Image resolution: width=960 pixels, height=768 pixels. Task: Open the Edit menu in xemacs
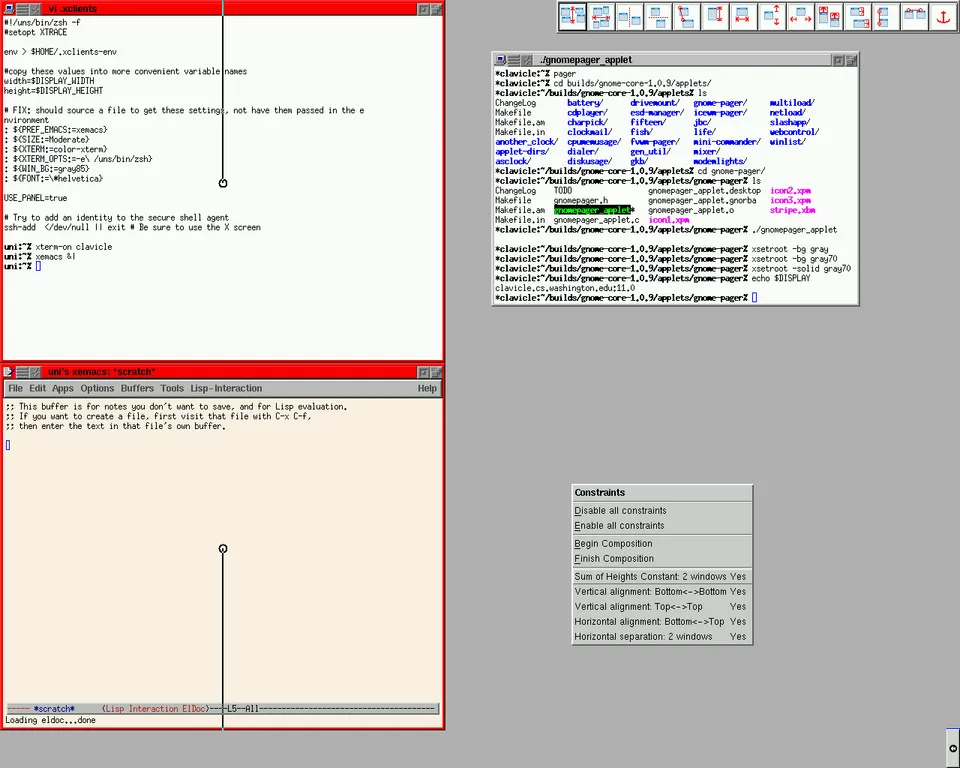pos(37,388)
